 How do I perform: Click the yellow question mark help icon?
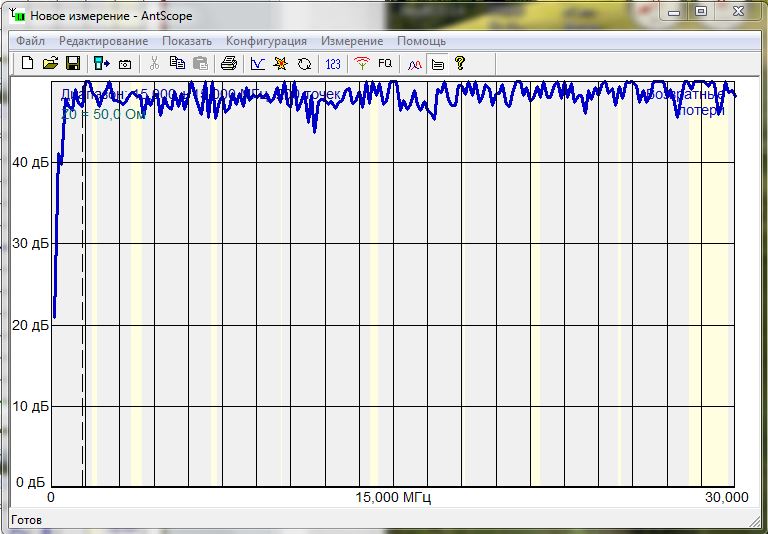click(x=460, y=63)
